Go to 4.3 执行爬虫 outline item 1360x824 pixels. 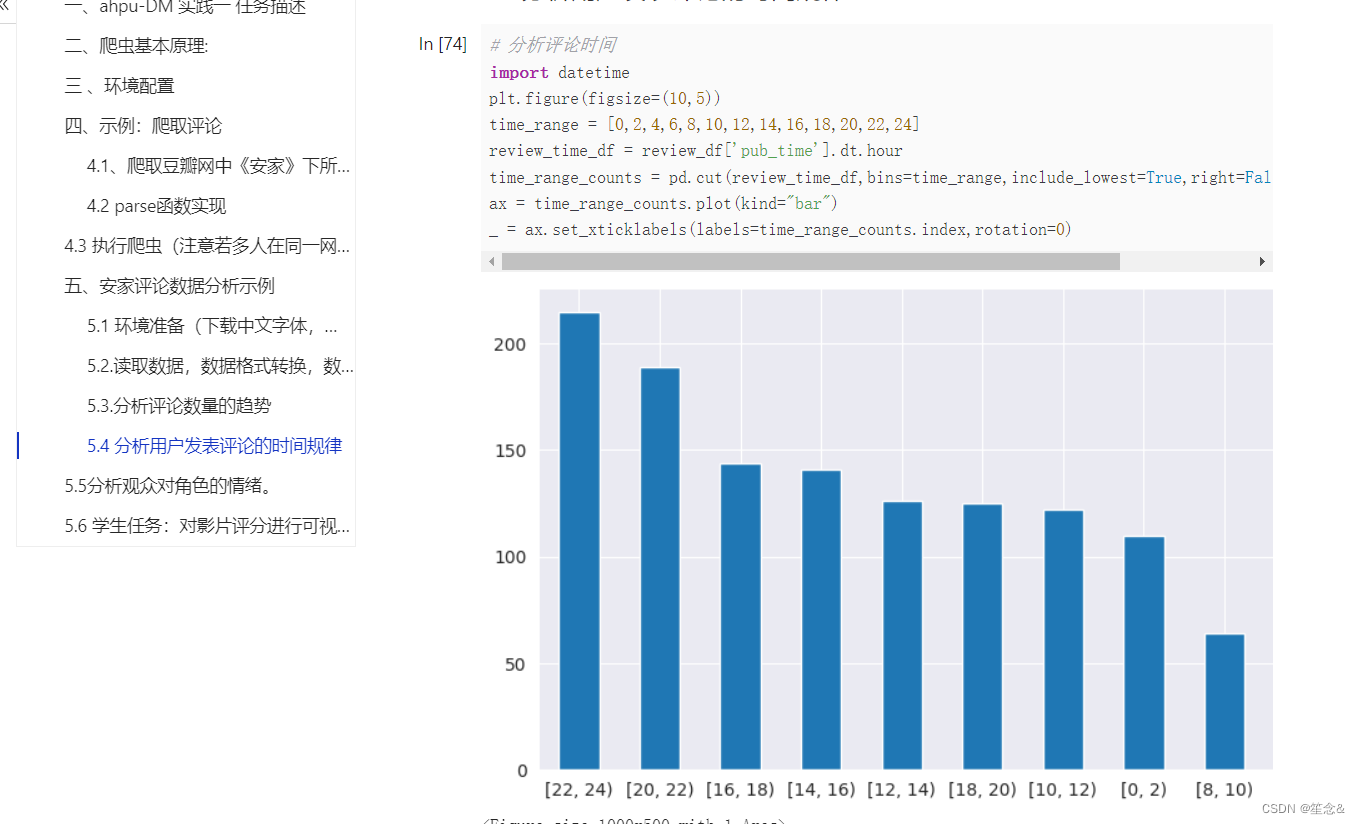pos(207,246)
